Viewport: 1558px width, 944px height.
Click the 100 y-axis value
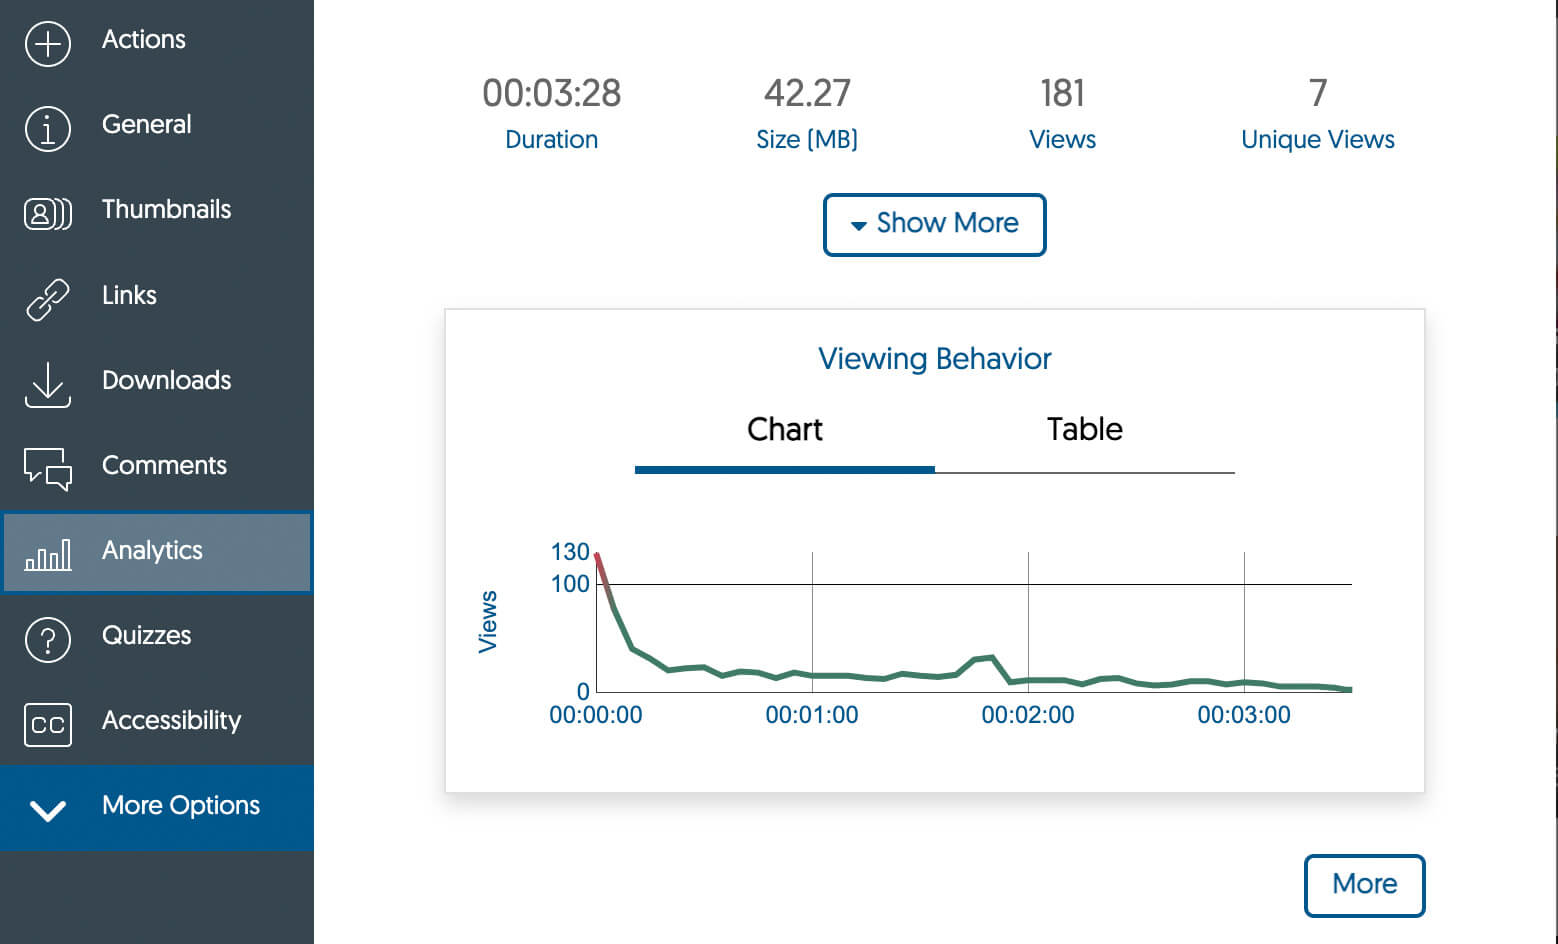[570, 584]
